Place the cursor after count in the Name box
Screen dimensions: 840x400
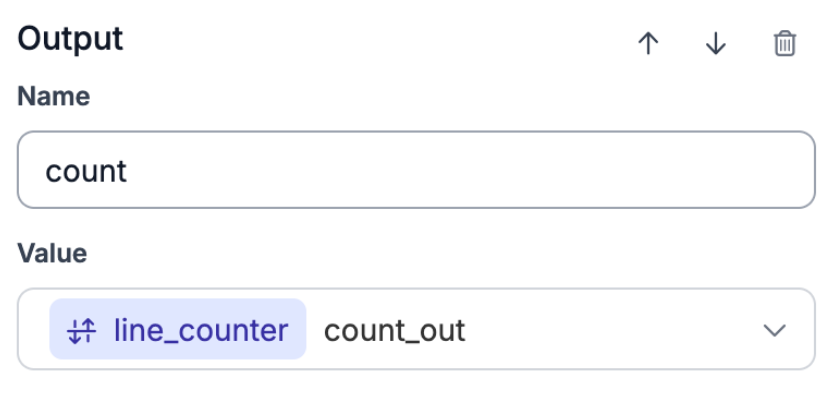(129, 171)
